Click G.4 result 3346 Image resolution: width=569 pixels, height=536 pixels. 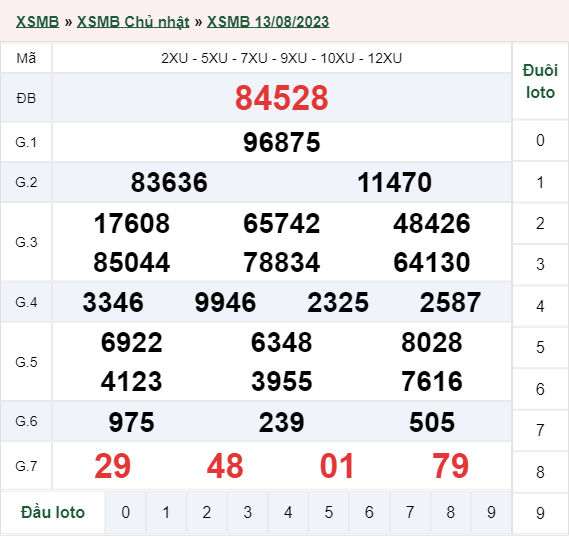tap(113, 302)
